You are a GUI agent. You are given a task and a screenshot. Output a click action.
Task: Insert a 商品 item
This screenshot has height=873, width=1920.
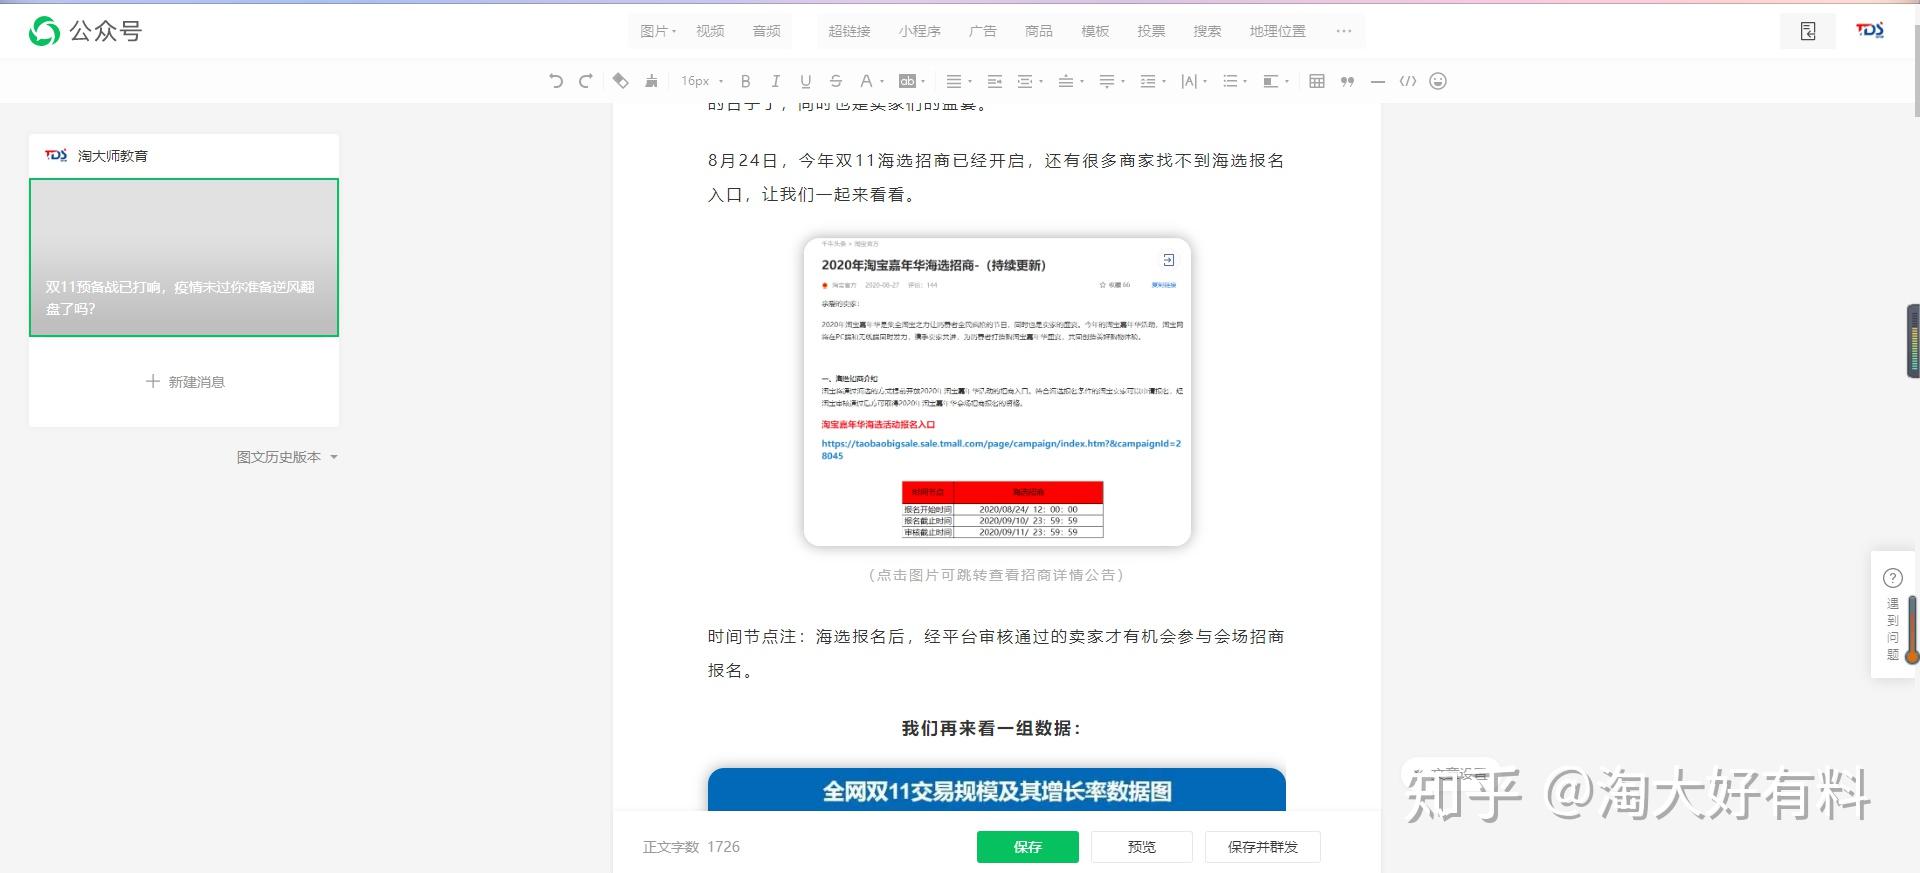(x=1038, y=31)
